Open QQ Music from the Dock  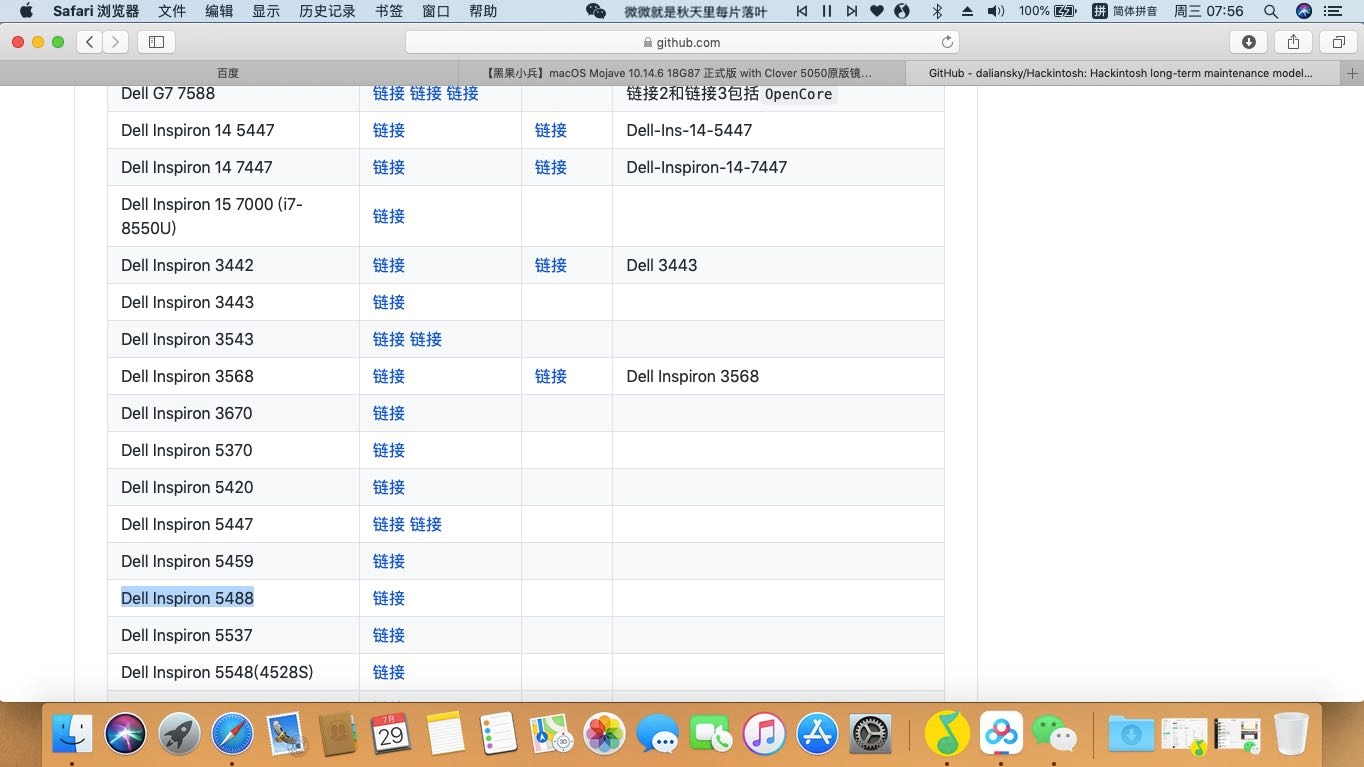point(947,735)
